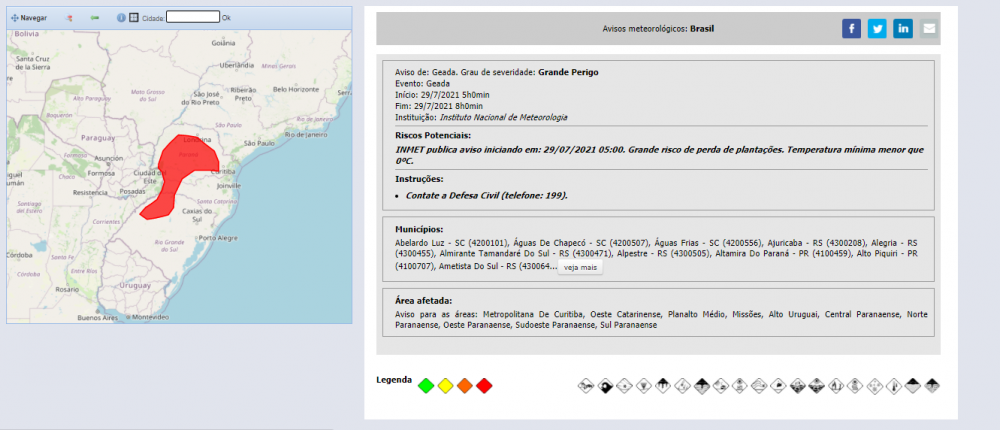Click the red legend diamond
The width and height of the screenshot is (1000, 430).
click(x=485, y=386)
